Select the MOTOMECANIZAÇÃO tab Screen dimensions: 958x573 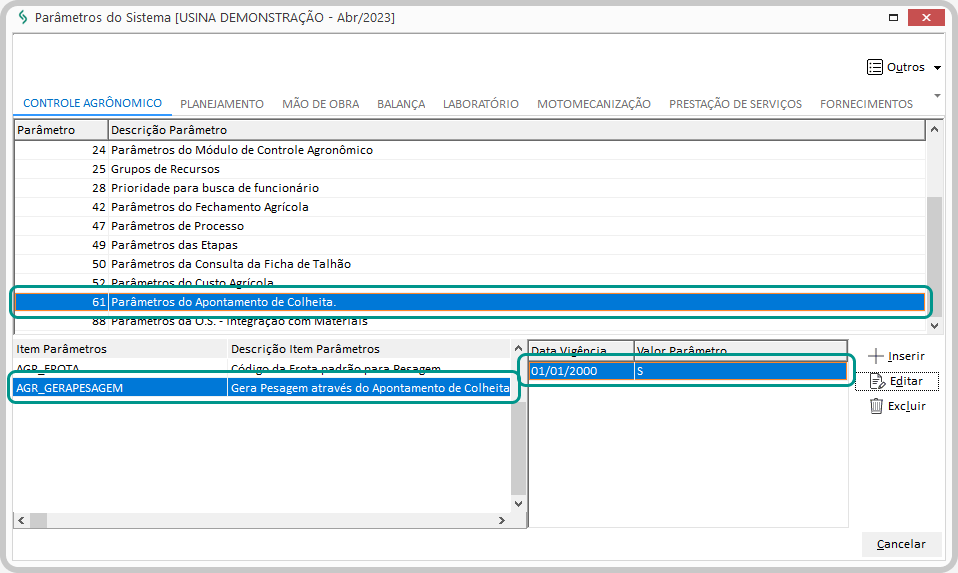click(594, 104)
